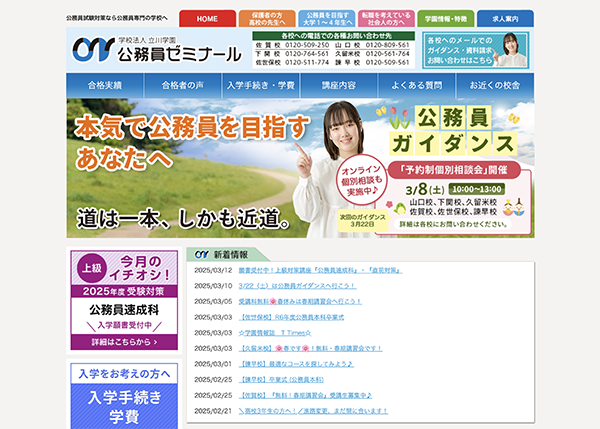Open the 諫早校 最適なコース news link
600x429 pixels.
click(296, 364)
